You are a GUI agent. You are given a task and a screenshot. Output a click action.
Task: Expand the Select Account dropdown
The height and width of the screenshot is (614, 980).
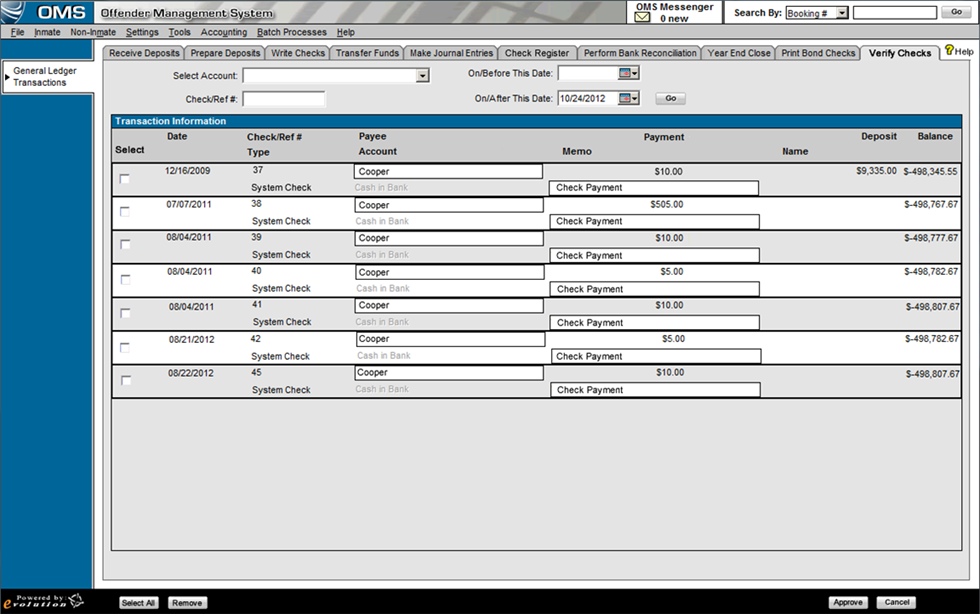click(x=422, y=76)
